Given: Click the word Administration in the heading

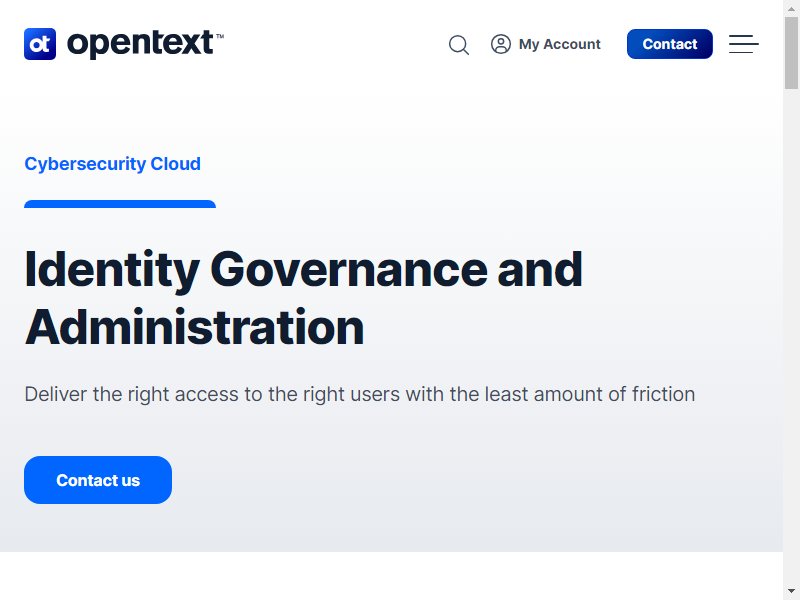Looking at the screenshot, I should pyautogui.click(x=194, y=328).
